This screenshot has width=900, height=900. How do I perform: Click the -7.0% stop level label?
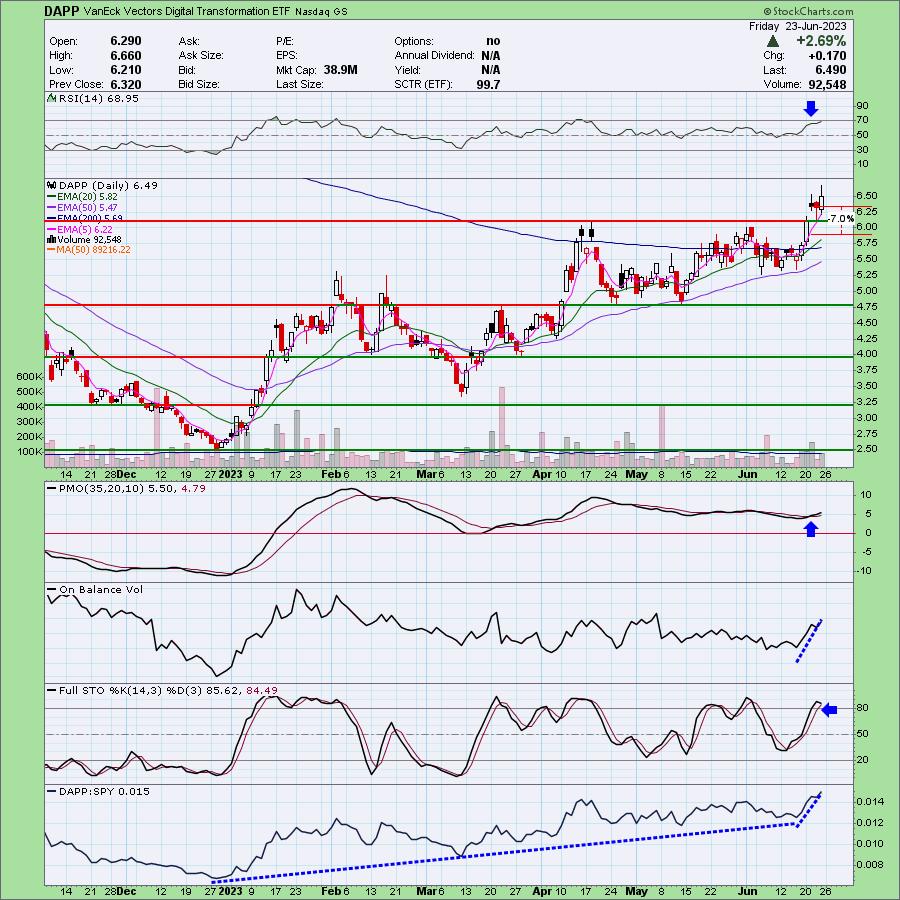point(841,219)
